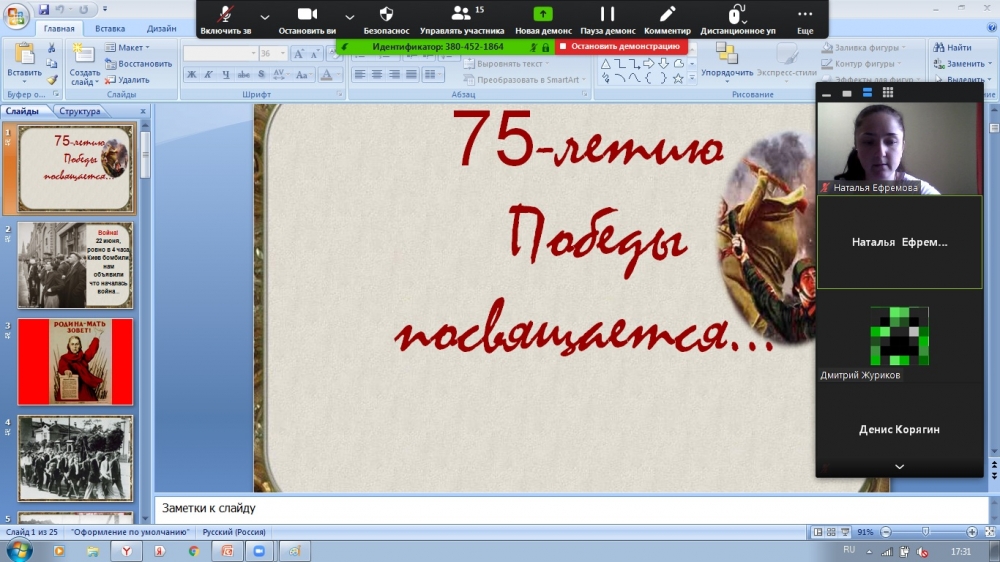The height and width of the screenshot is (562, 1000).
Task: Align text left
Action: coord(360,75)
